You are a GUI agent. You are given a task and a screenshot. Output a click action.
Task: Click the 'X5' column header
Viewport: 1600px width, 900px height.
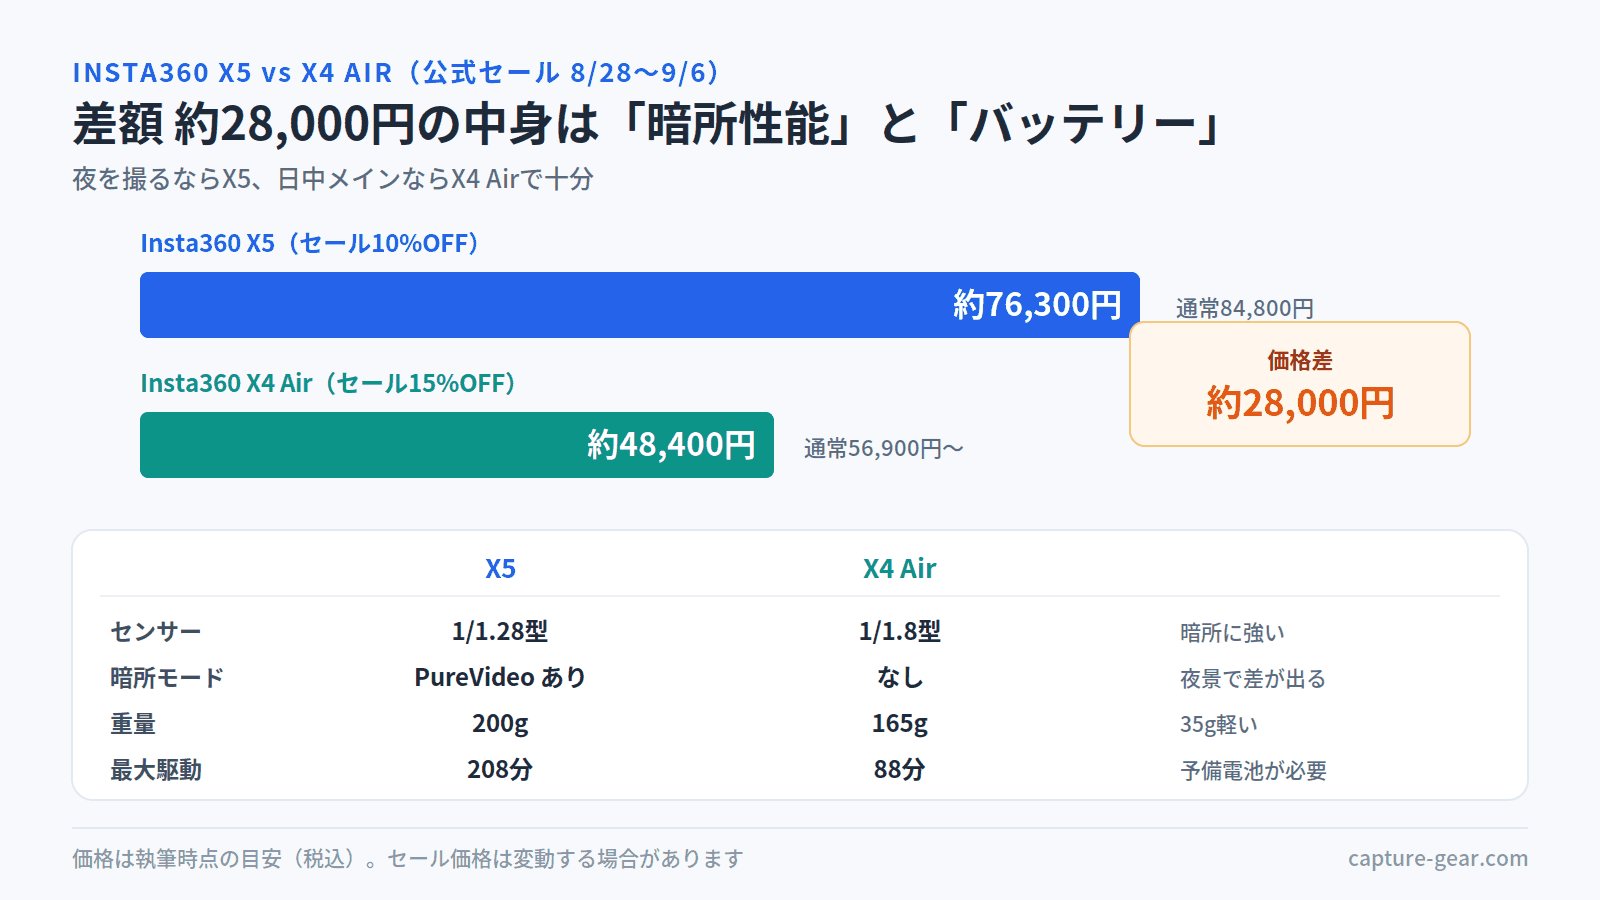click(500, 569)
